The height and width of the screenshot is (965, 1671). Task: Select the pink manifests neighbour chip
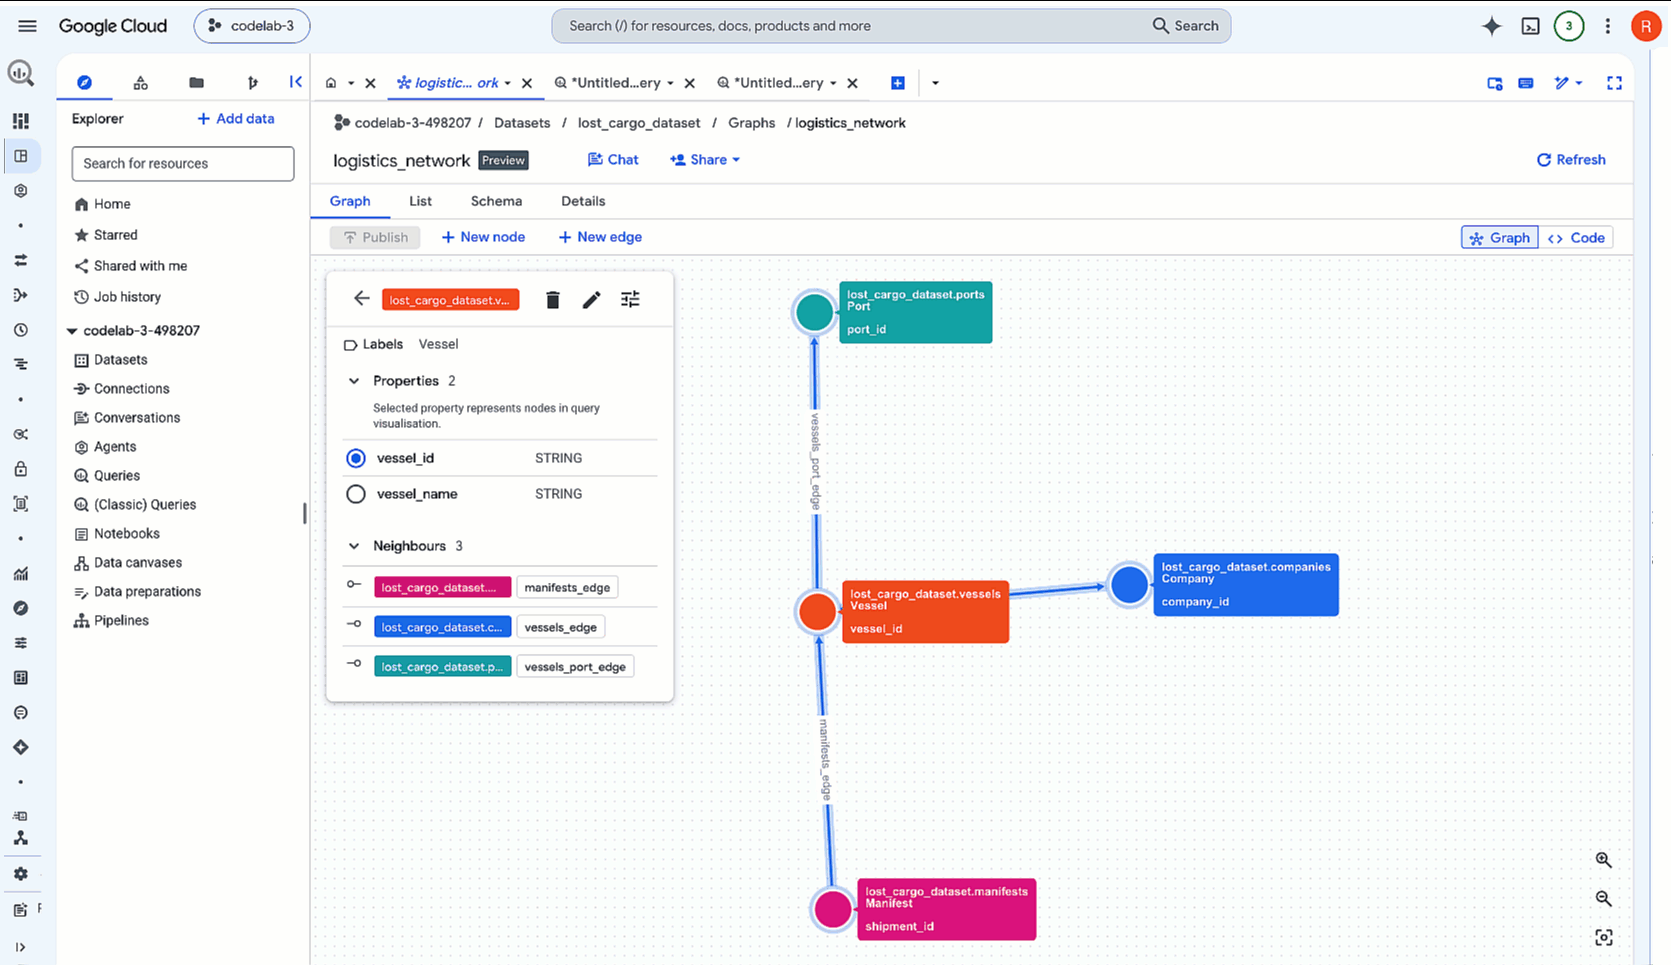442,588
